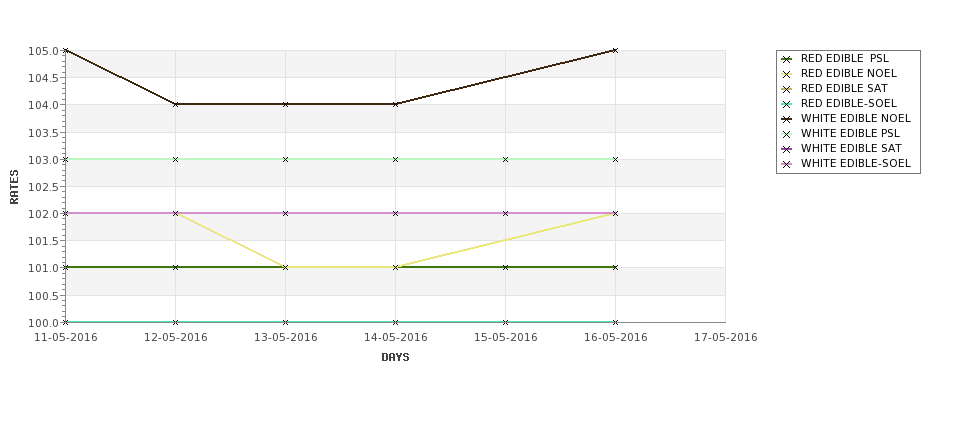Toggle the WHITE EDIBLE PSL series label
This screenshot has height=429, width=975.
(850, 134)
